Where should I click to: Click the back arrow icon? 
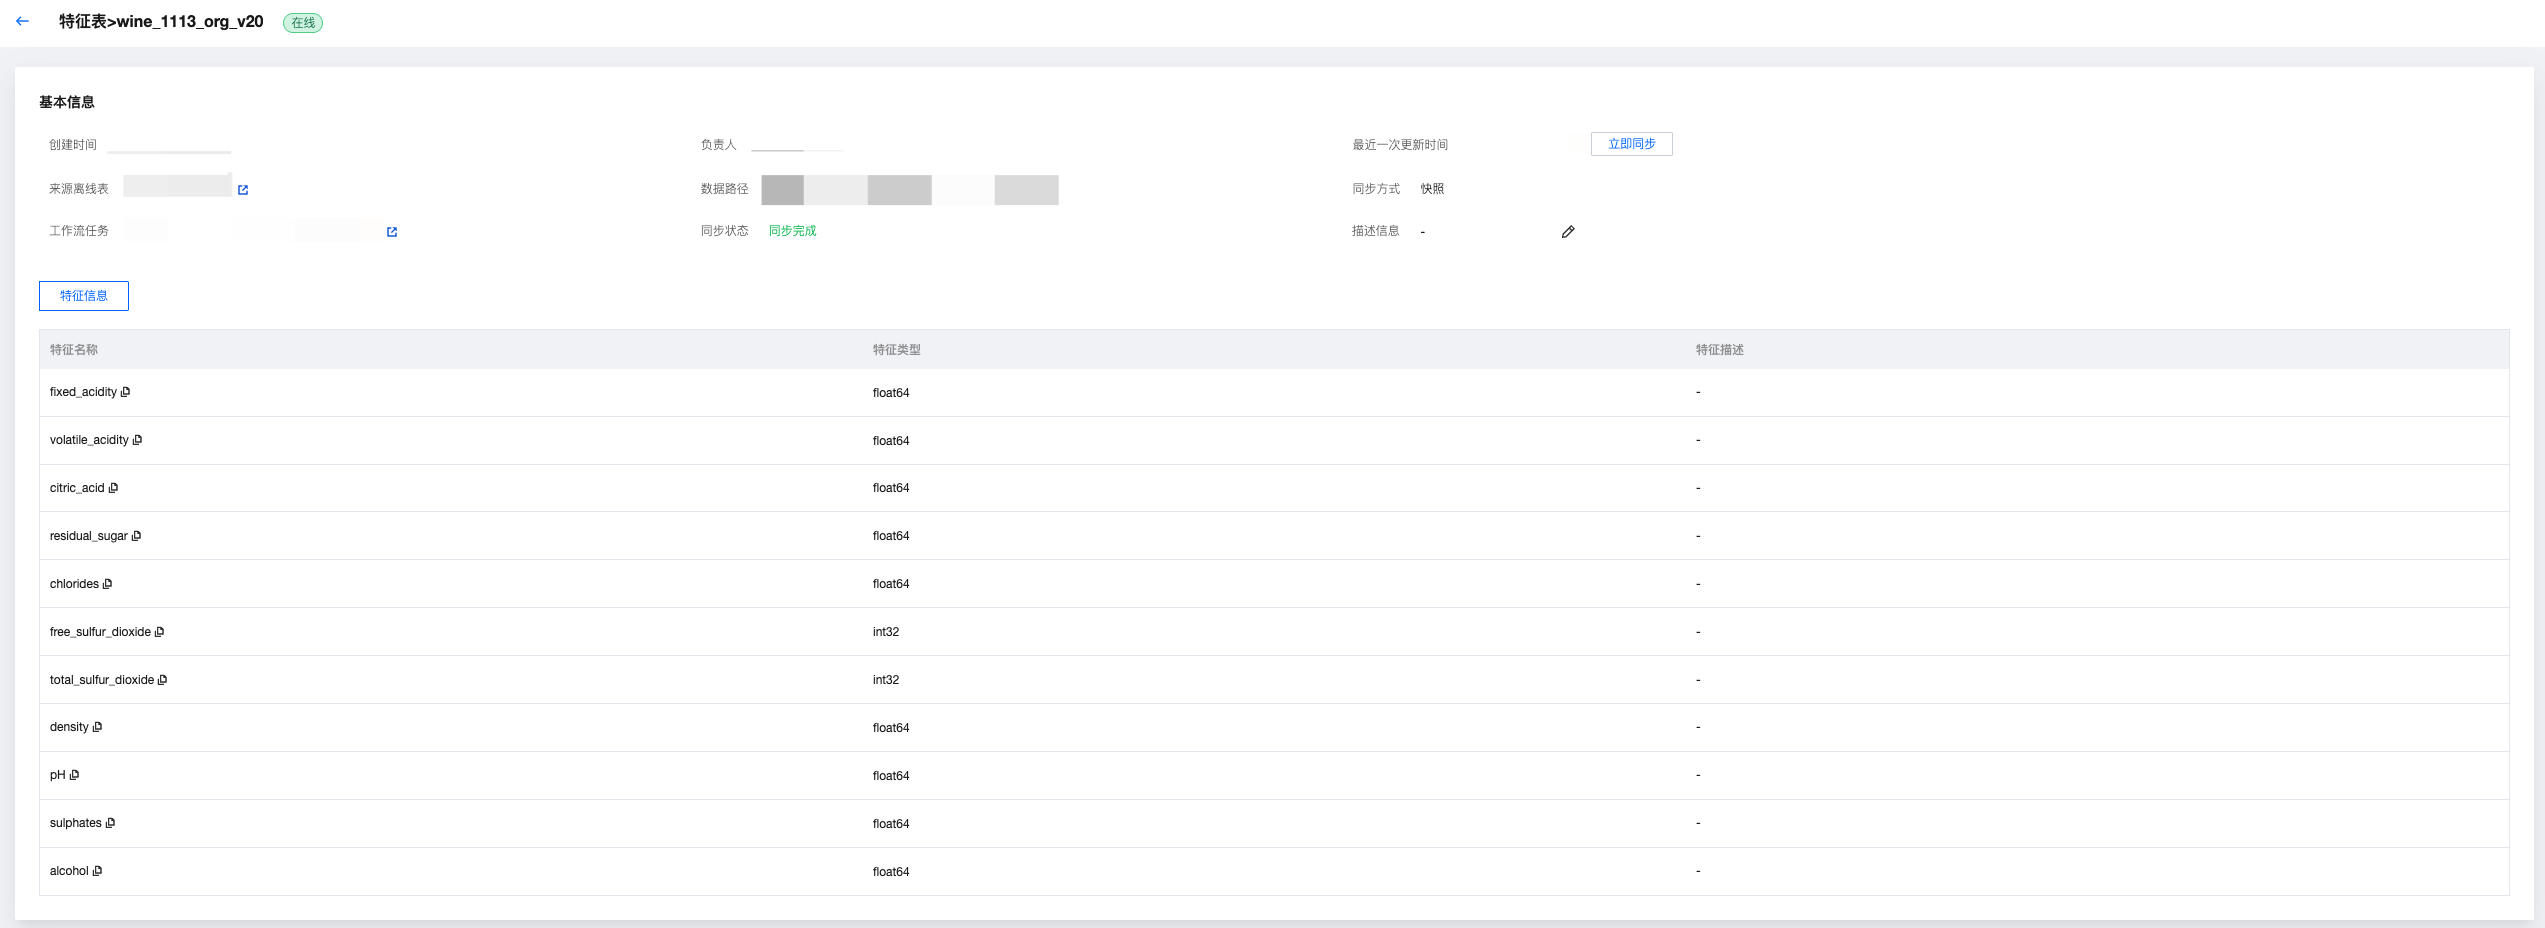(x=22, y=21)
